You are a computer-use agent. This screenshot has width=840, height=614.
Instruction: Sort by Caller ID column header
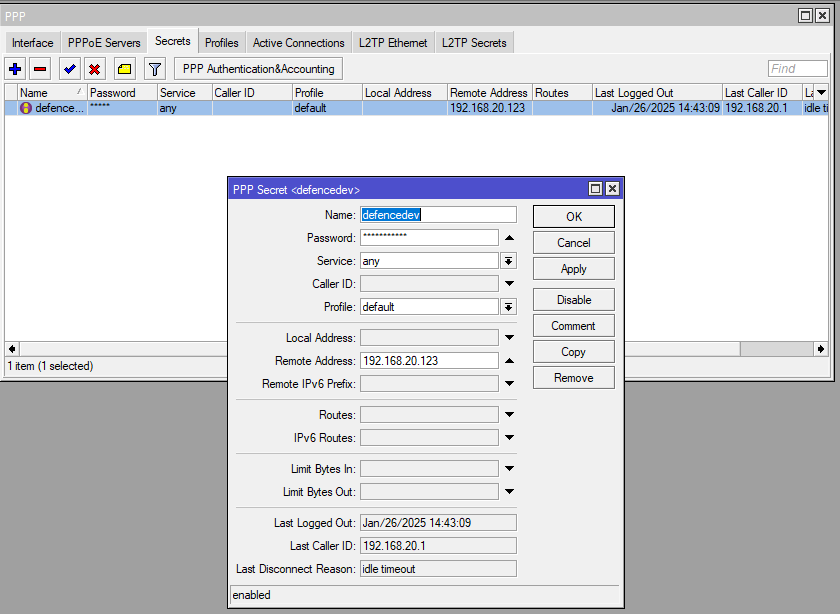[x=252, y=93]
